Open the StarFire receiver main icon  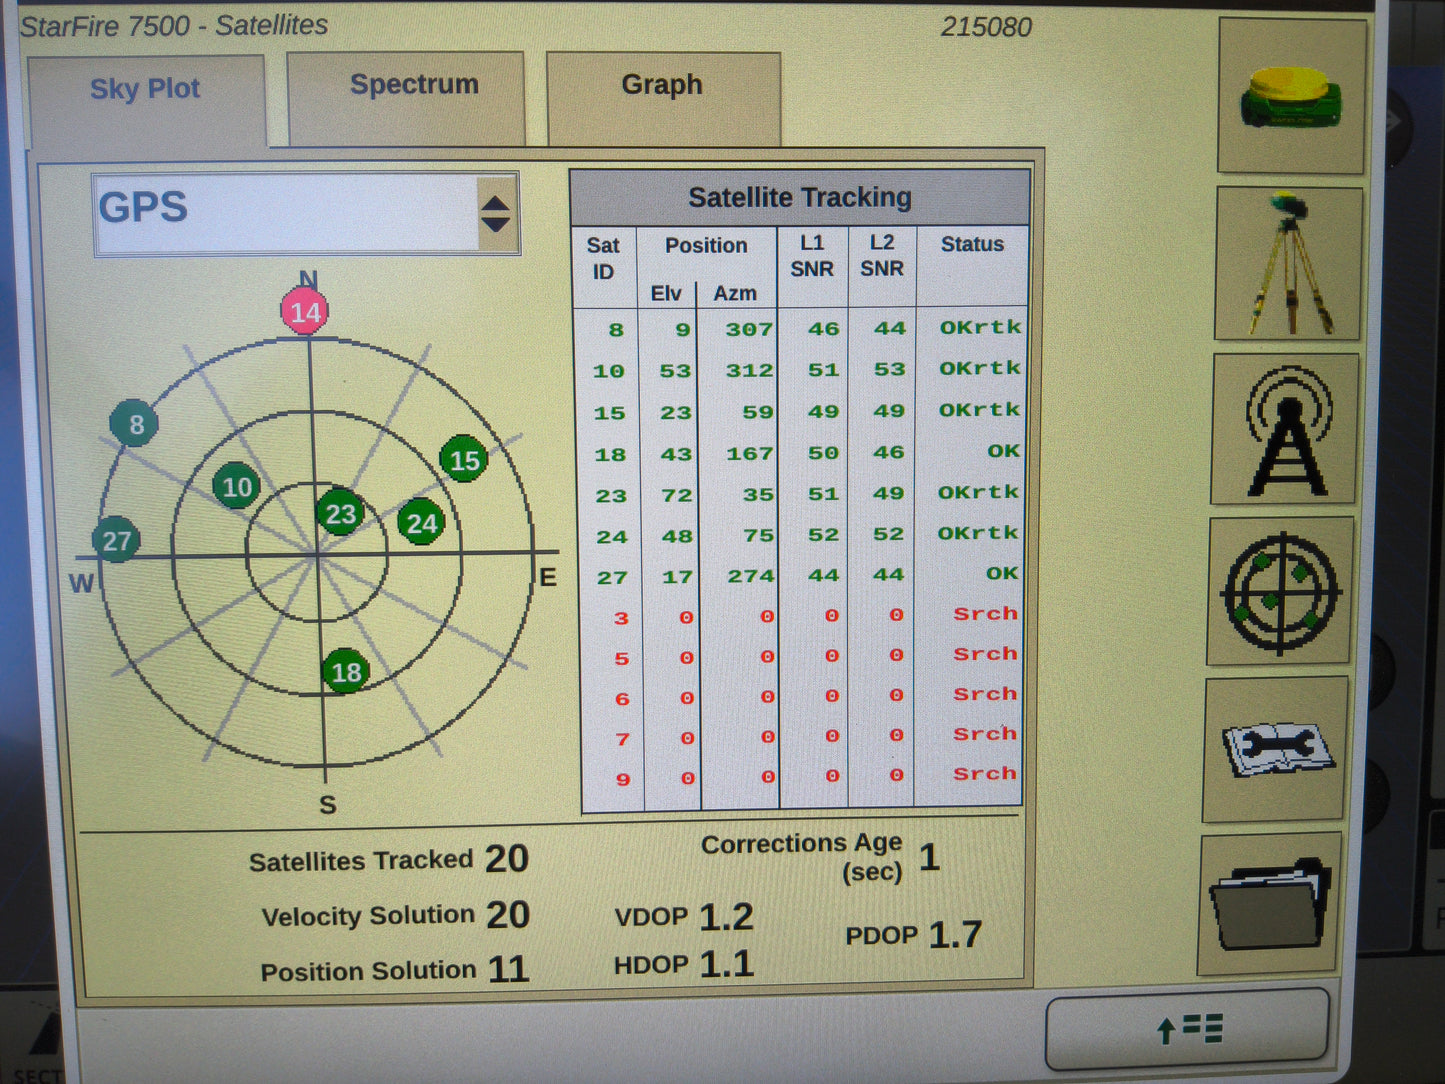tap(1292, 97)
